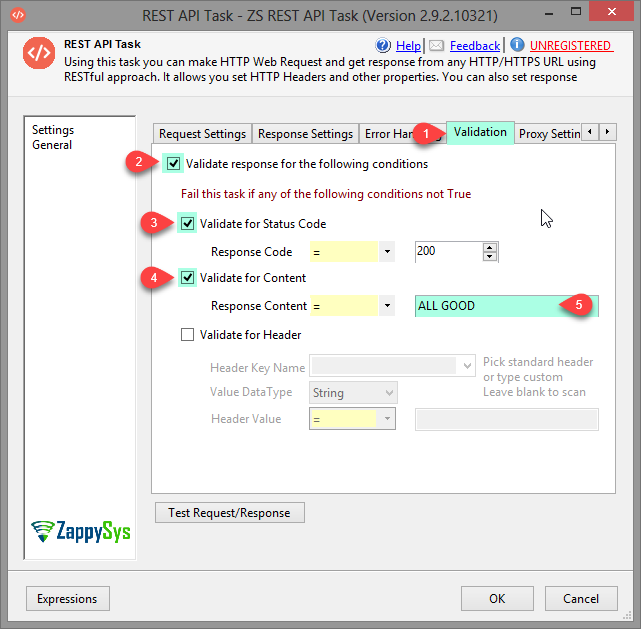641x629 pixels.
Task: Click the REST API Task orange code icon
Action: click(x=39, y=53)
